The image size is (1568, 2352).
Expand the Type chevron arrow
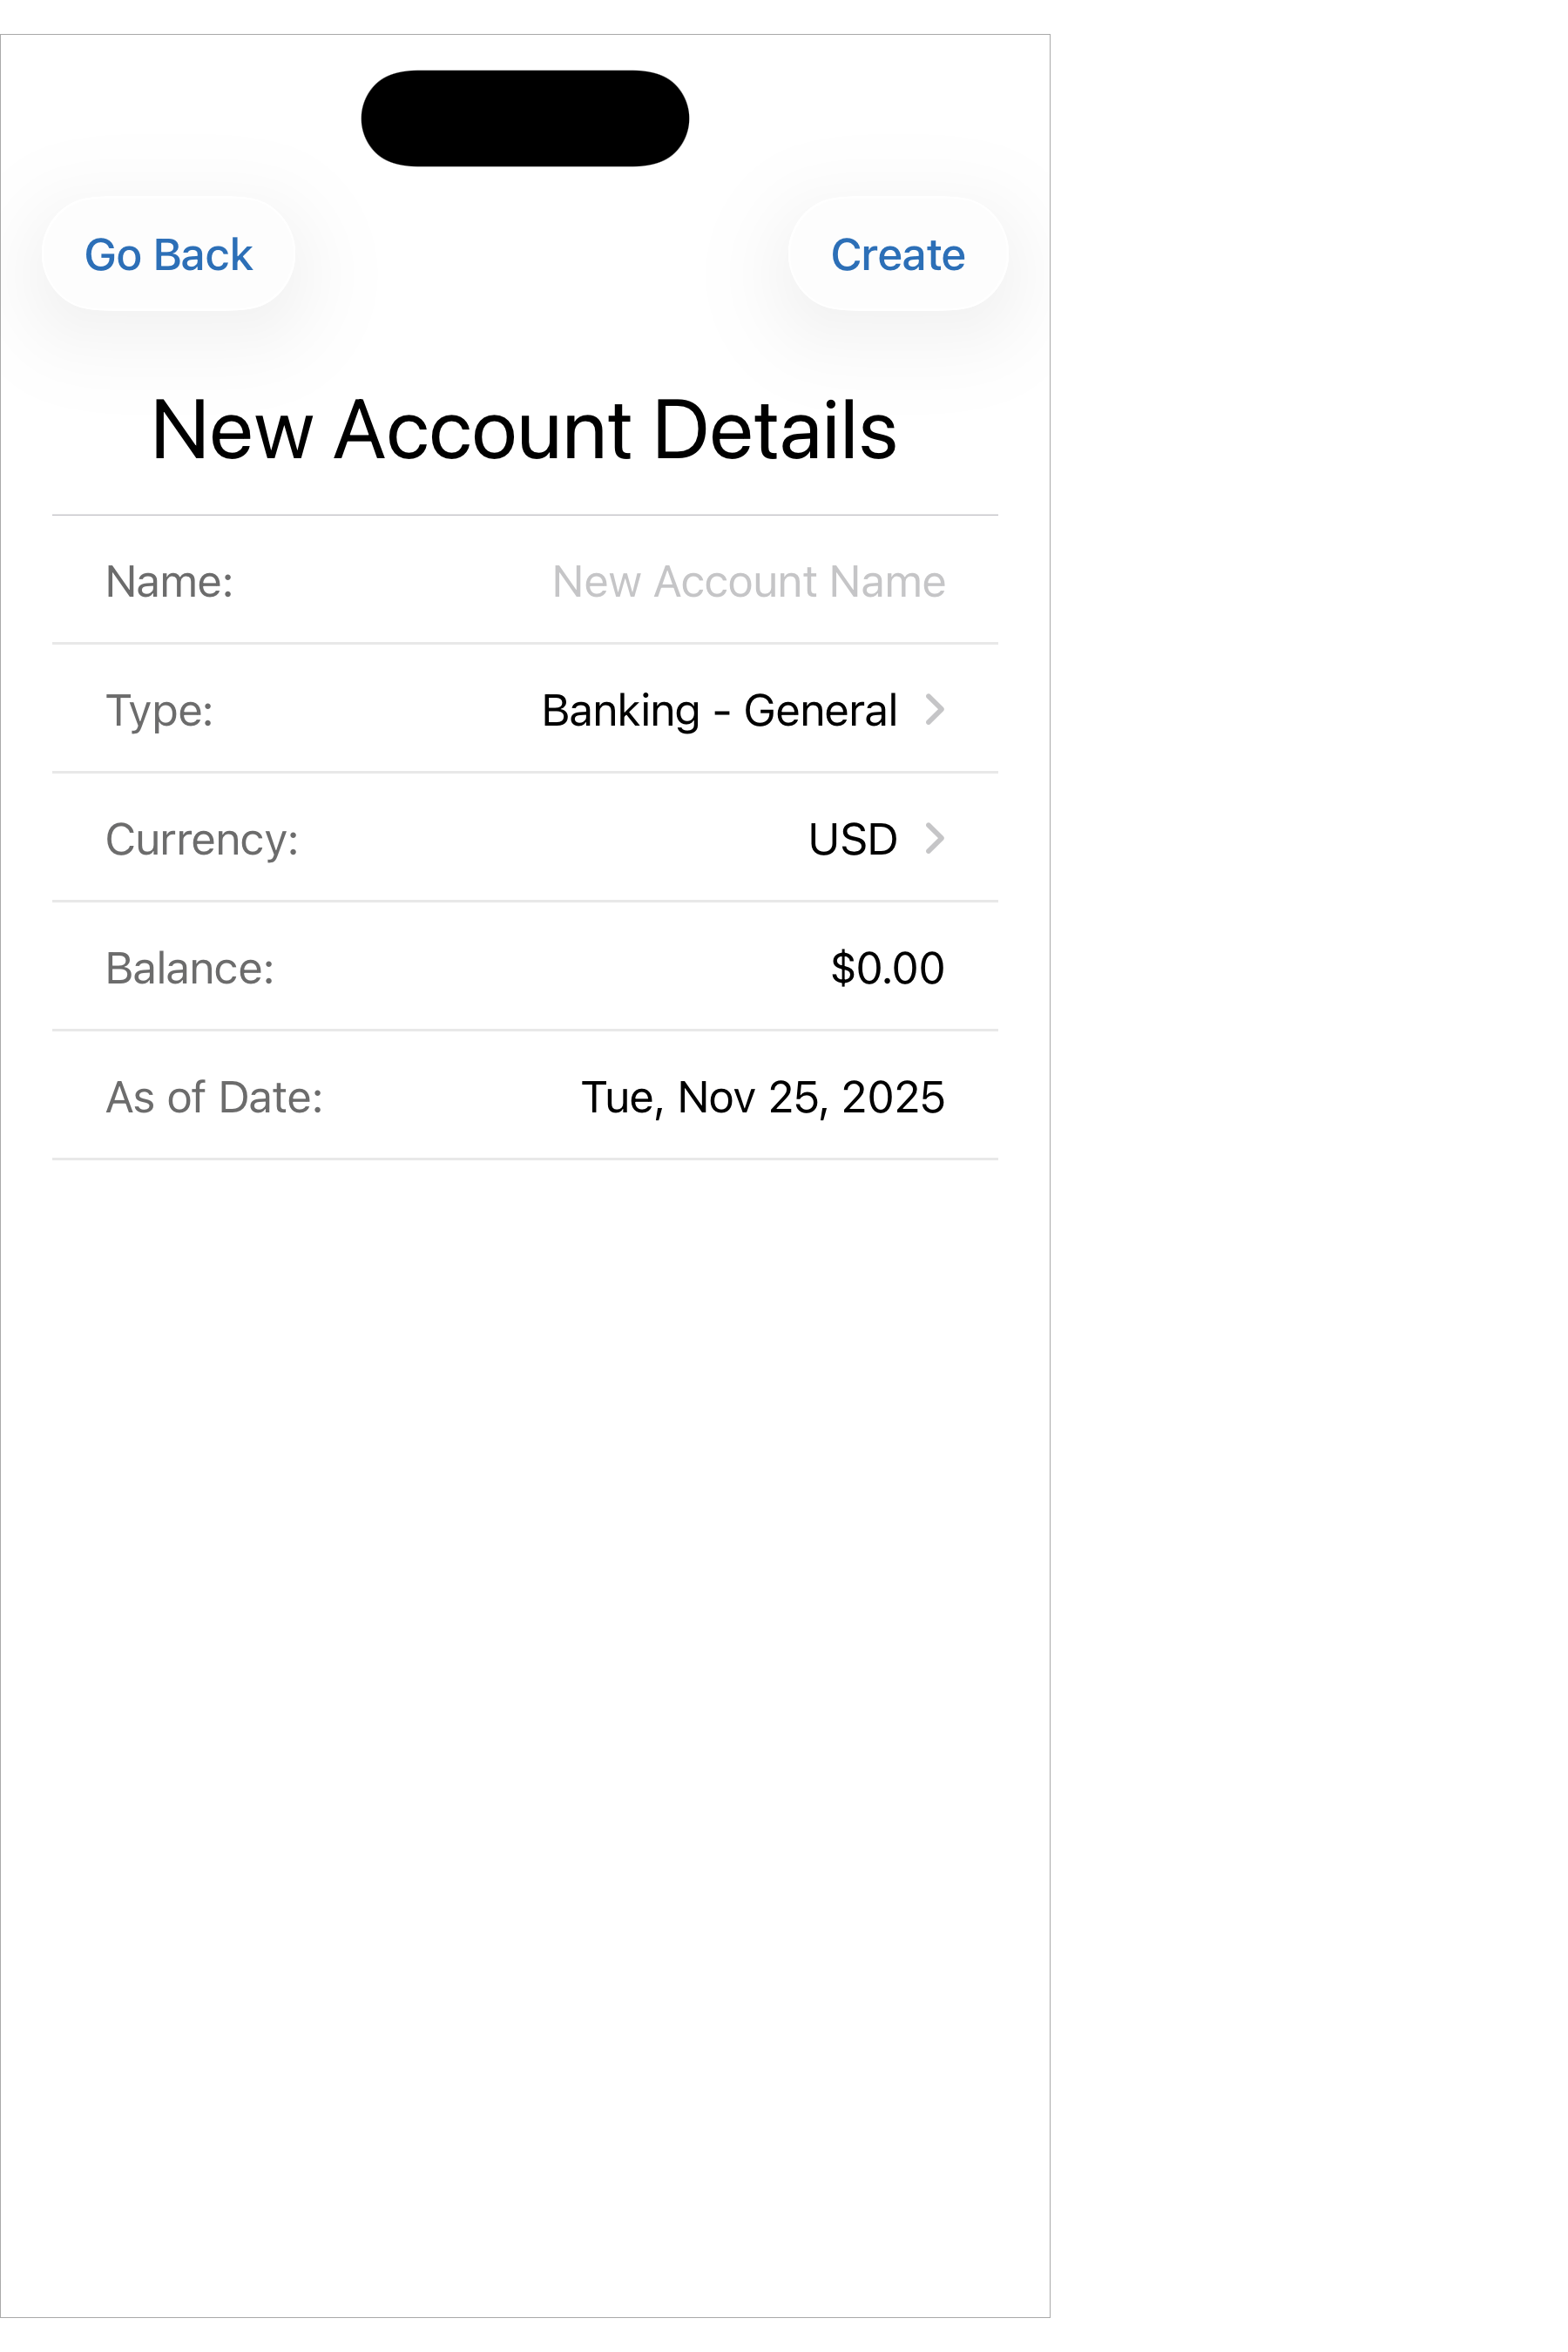coord(934,709)
